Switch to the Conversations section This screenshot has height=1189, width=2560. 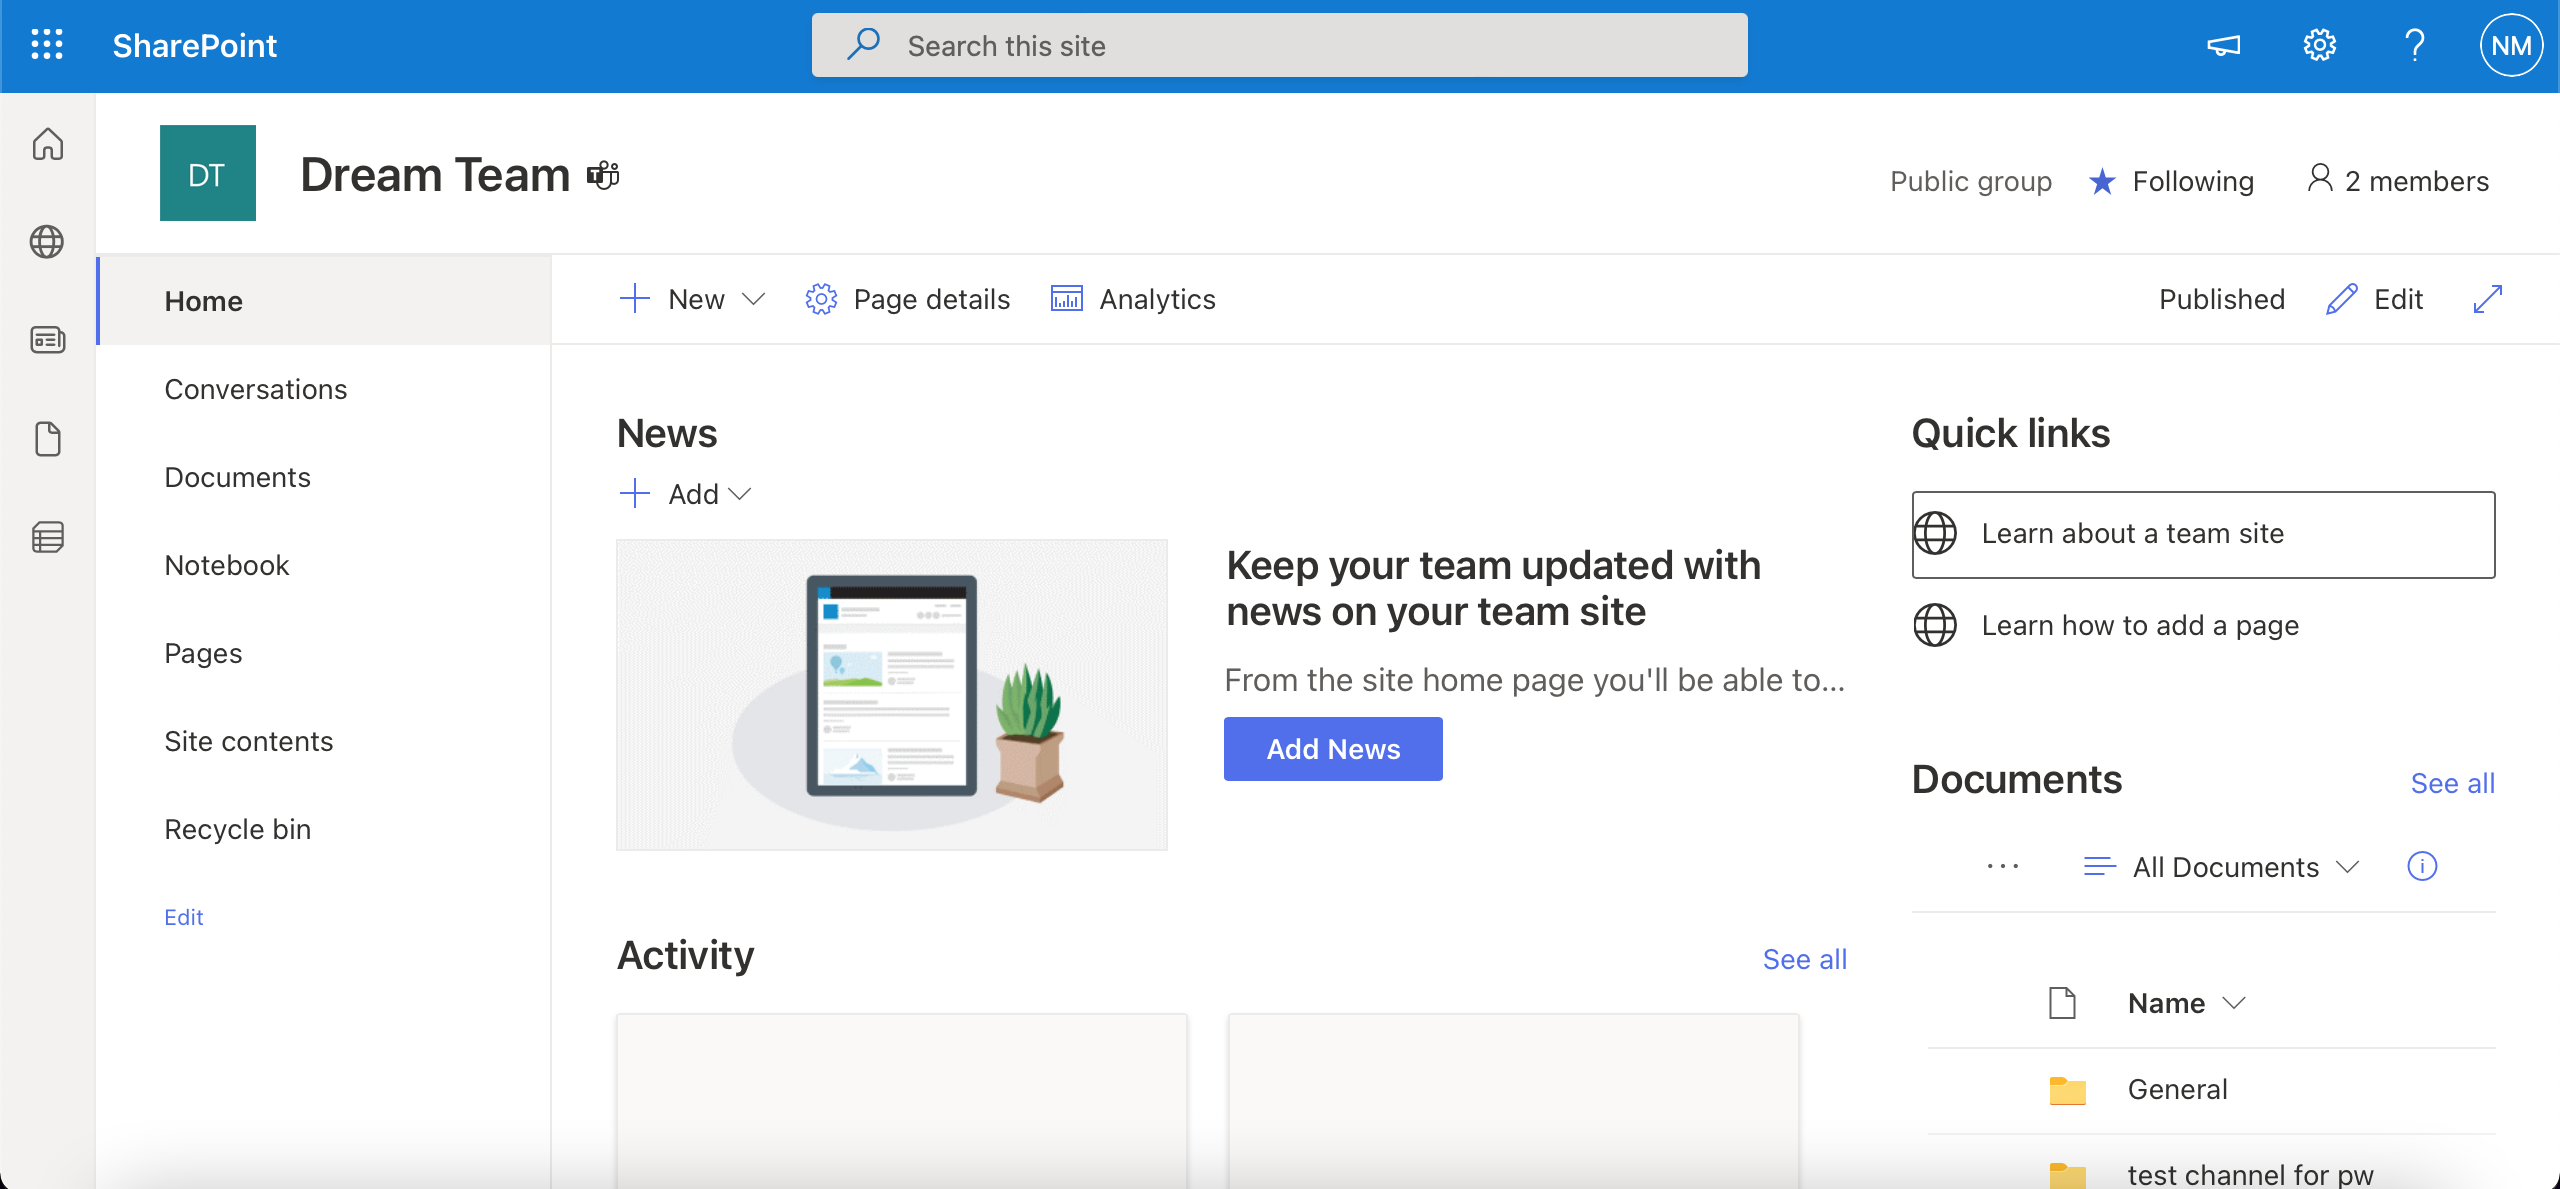[256, 389]
